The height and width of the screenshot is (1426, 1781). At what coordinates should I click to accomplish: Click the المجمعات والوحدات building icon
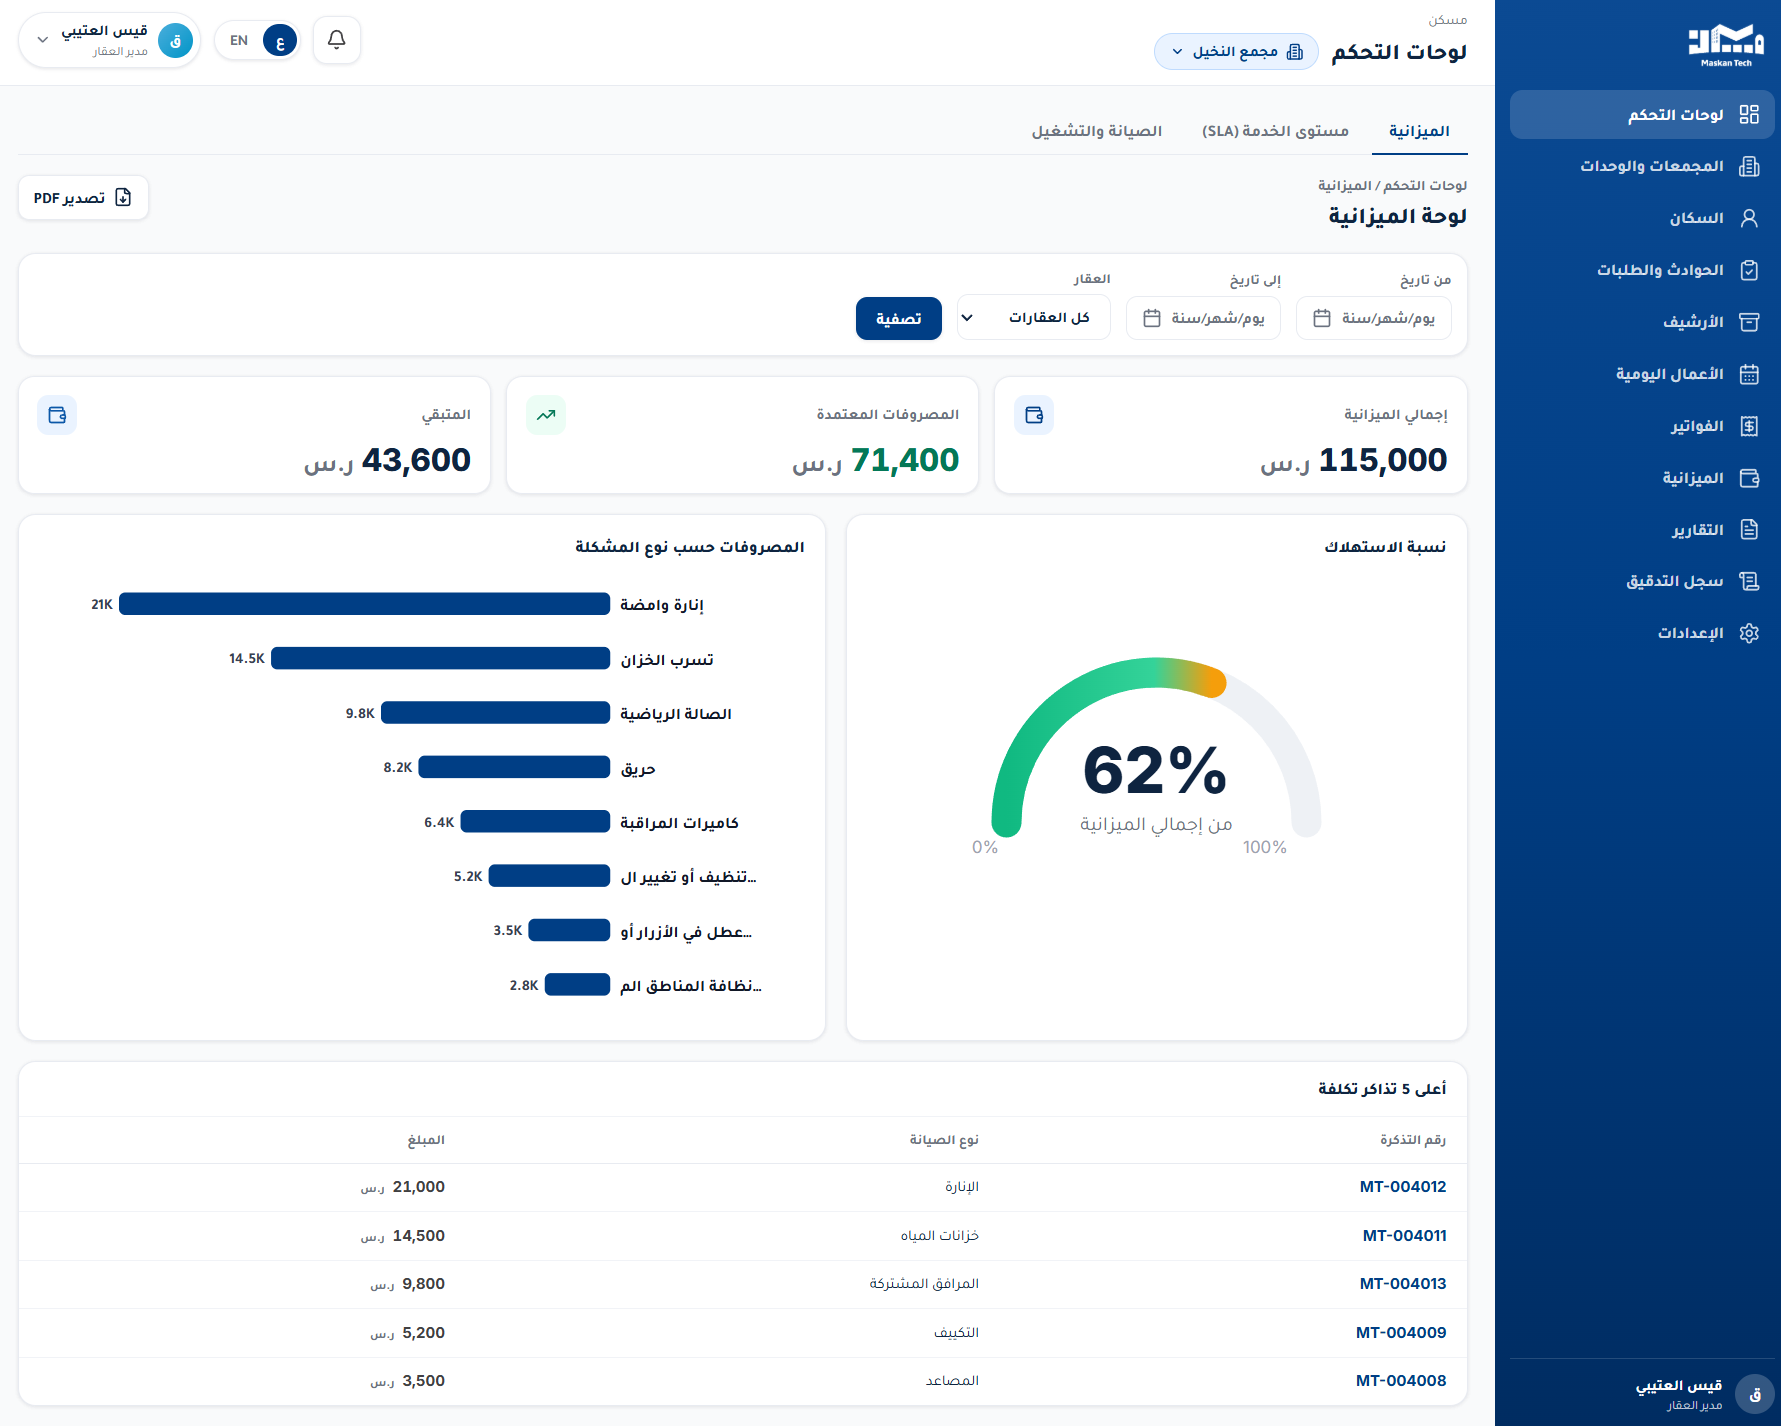pyautogui.click(x=1749, y=167)
